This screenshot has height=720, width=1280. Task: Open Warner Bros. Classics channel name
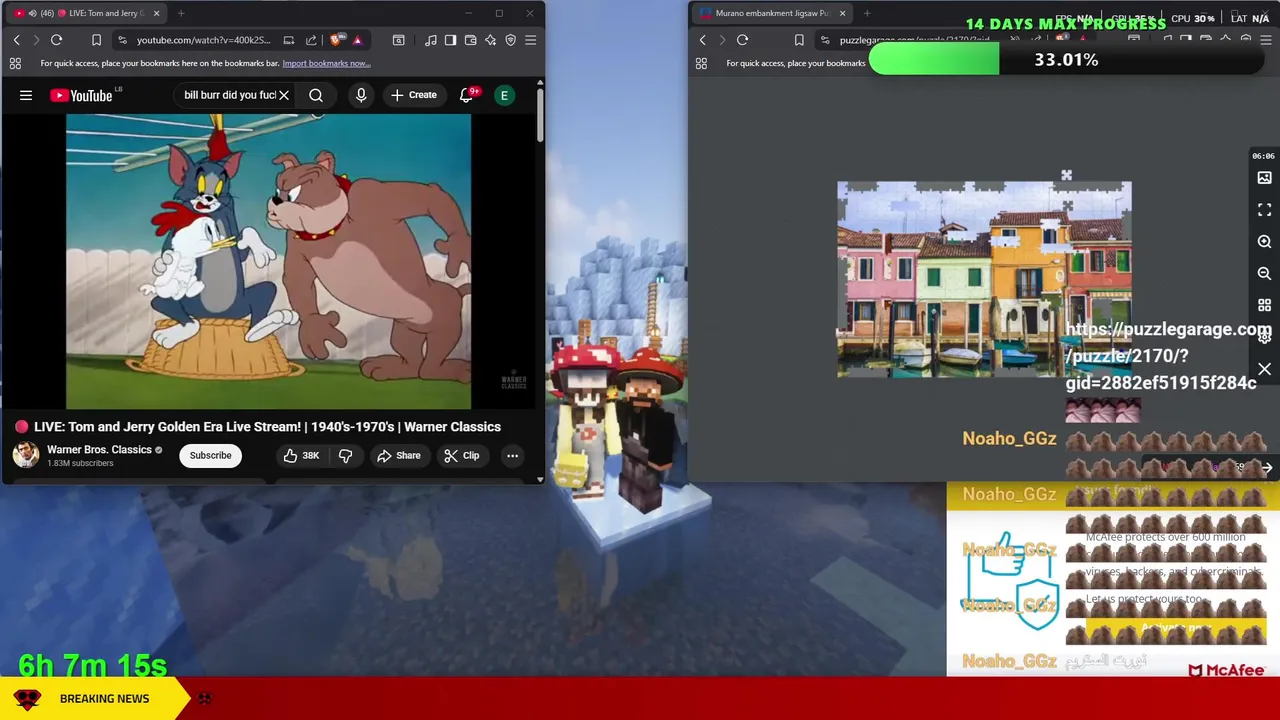pos(99,450)
